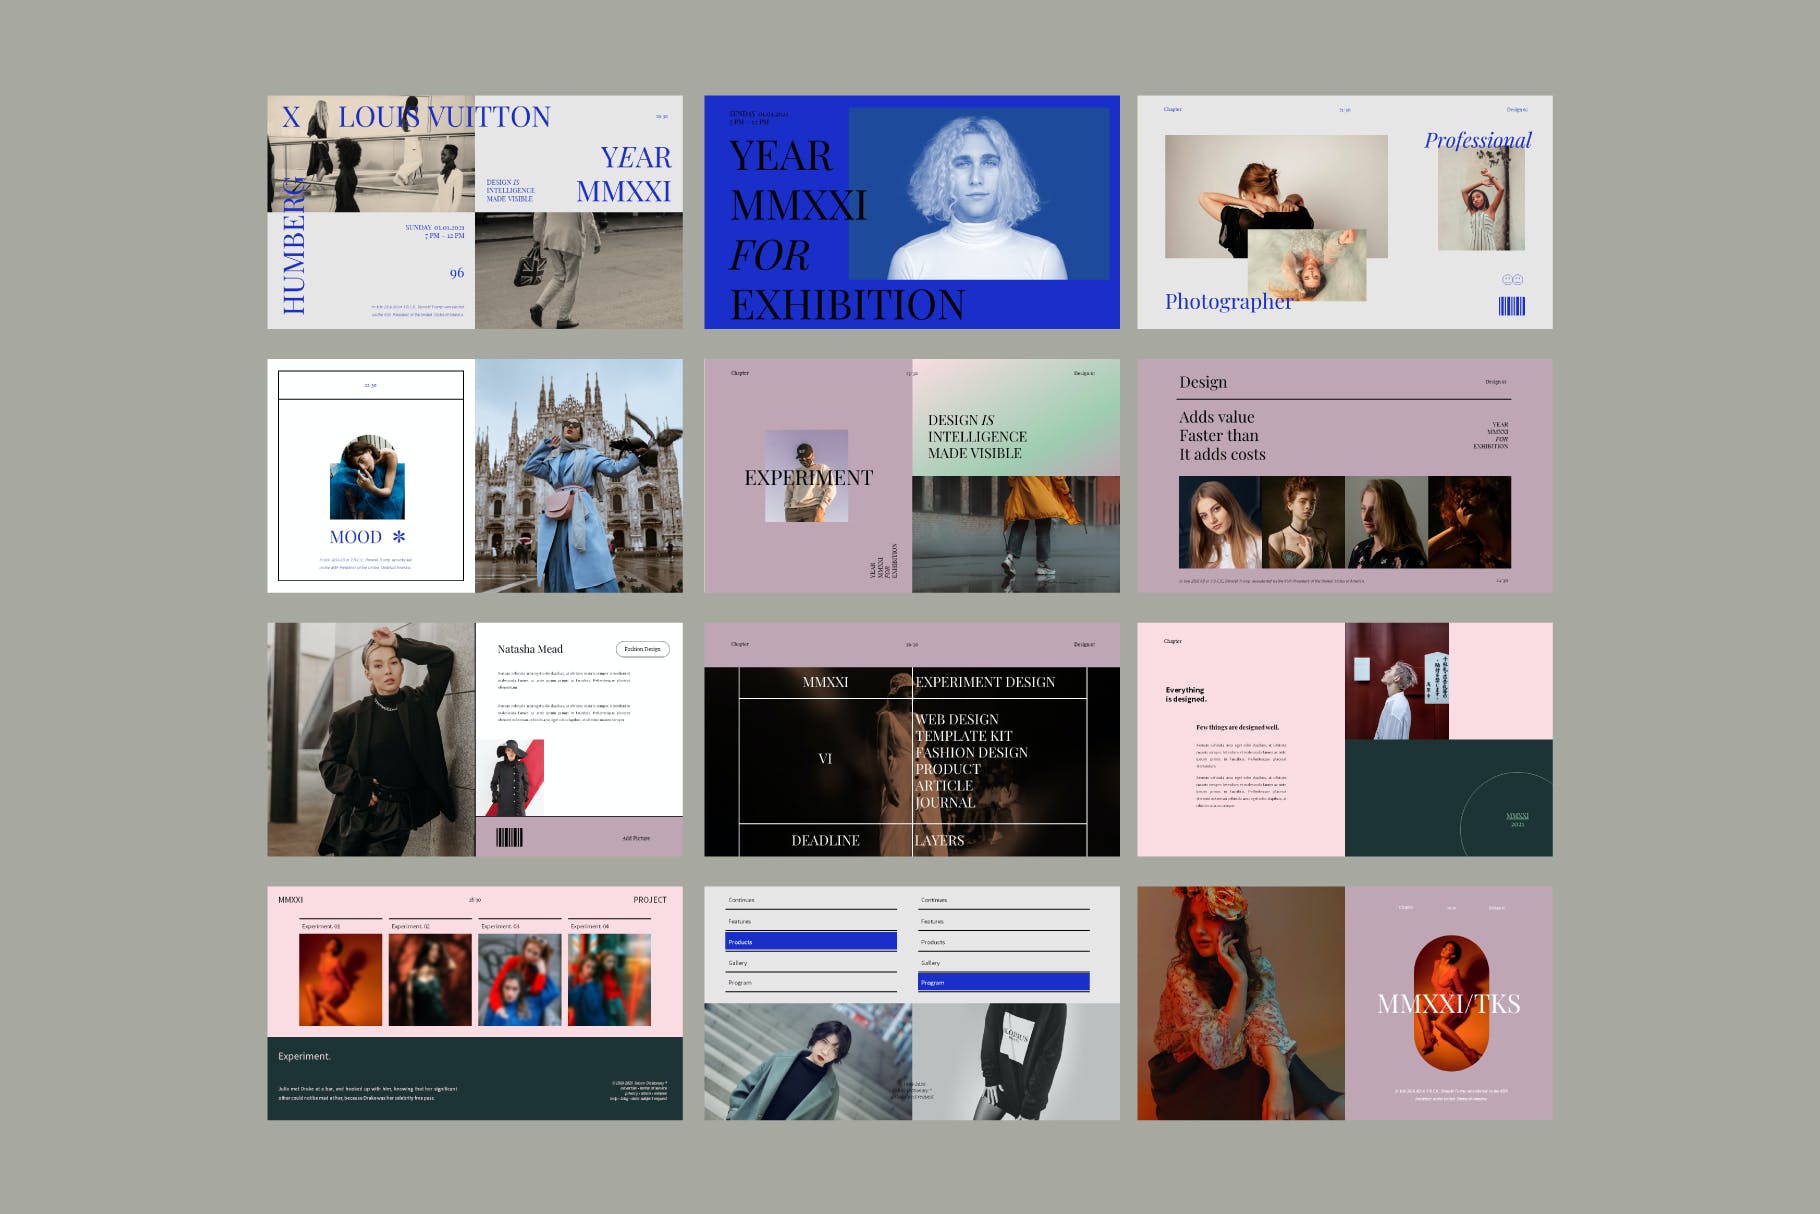
Task: Click the blue asterisk beside MOOD
Action: click(x=398, y=537)
